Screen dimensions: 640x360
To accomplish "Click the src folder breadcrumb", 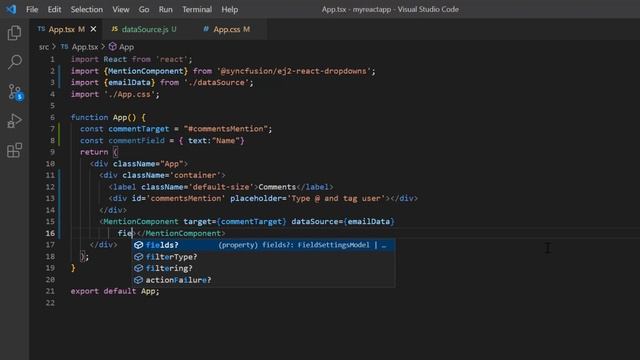I will tap(44, 47).
